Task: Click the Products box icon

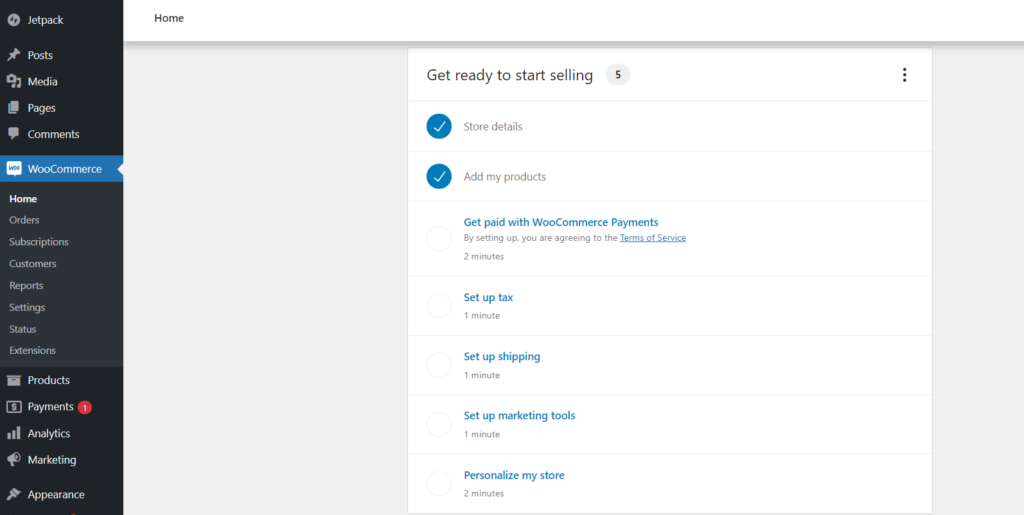Action: click(x=14, y=380)
